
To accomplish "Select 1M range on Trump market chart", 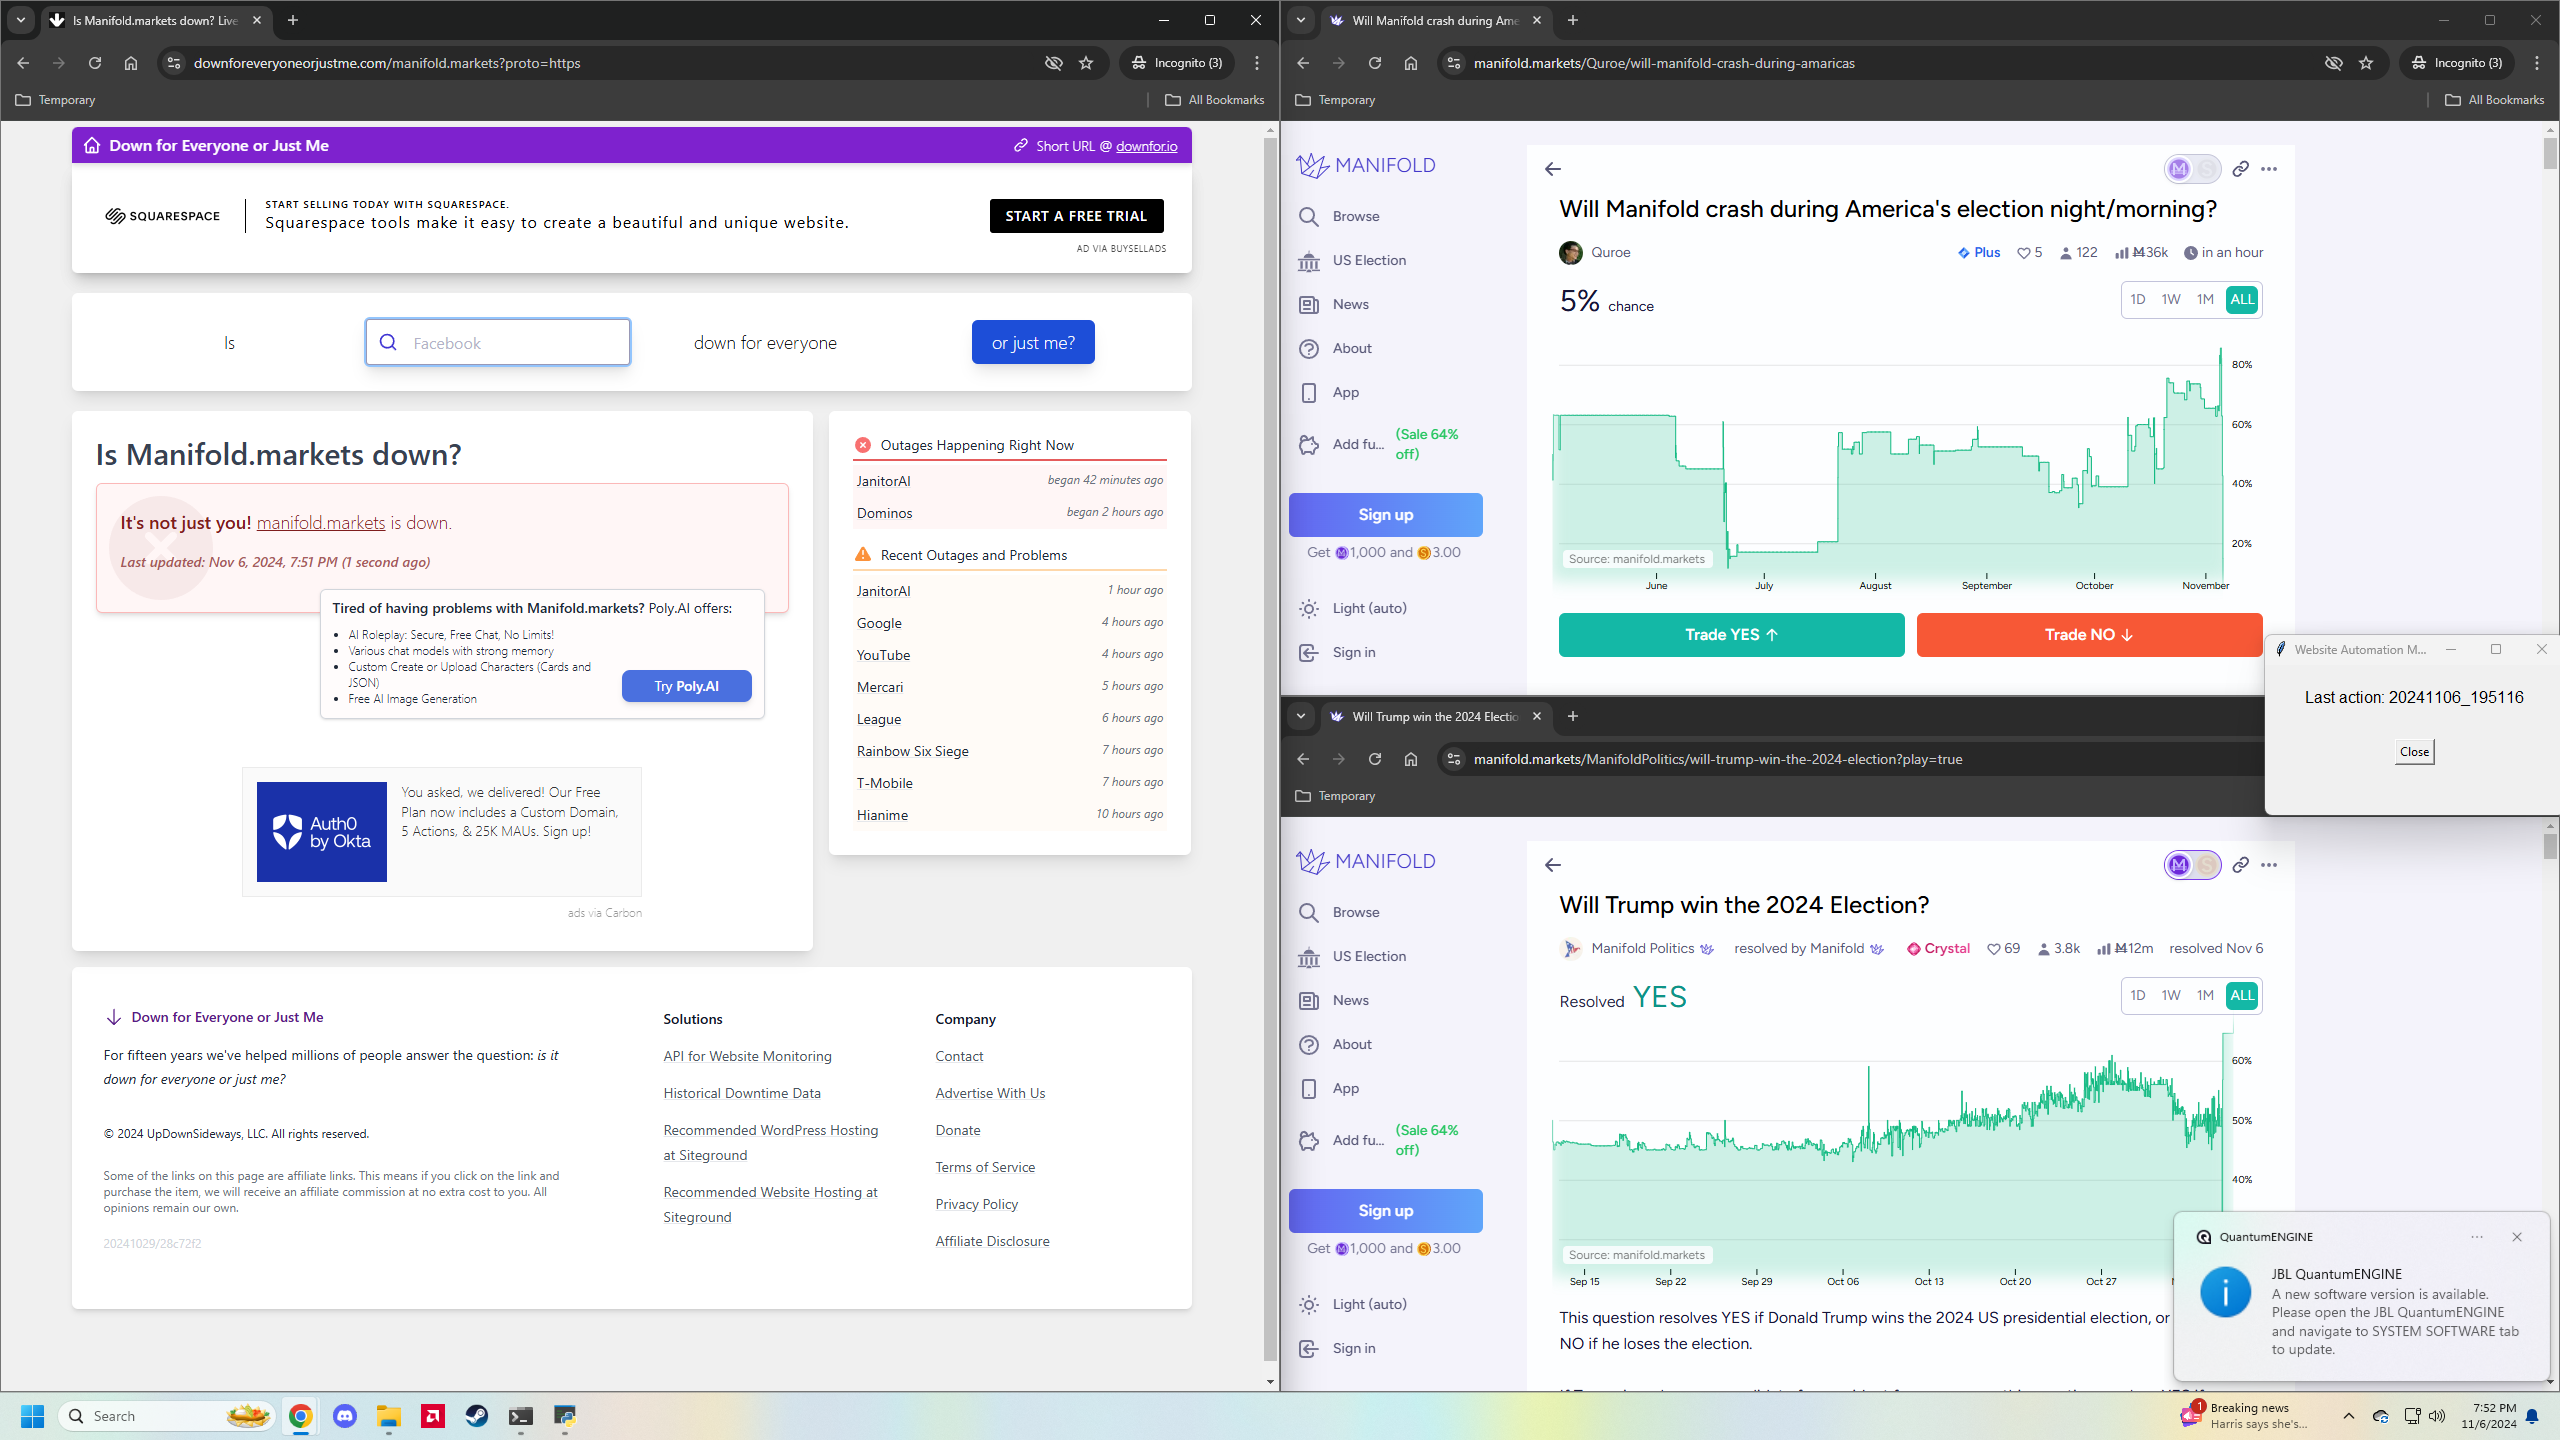I will [2205, 995].
